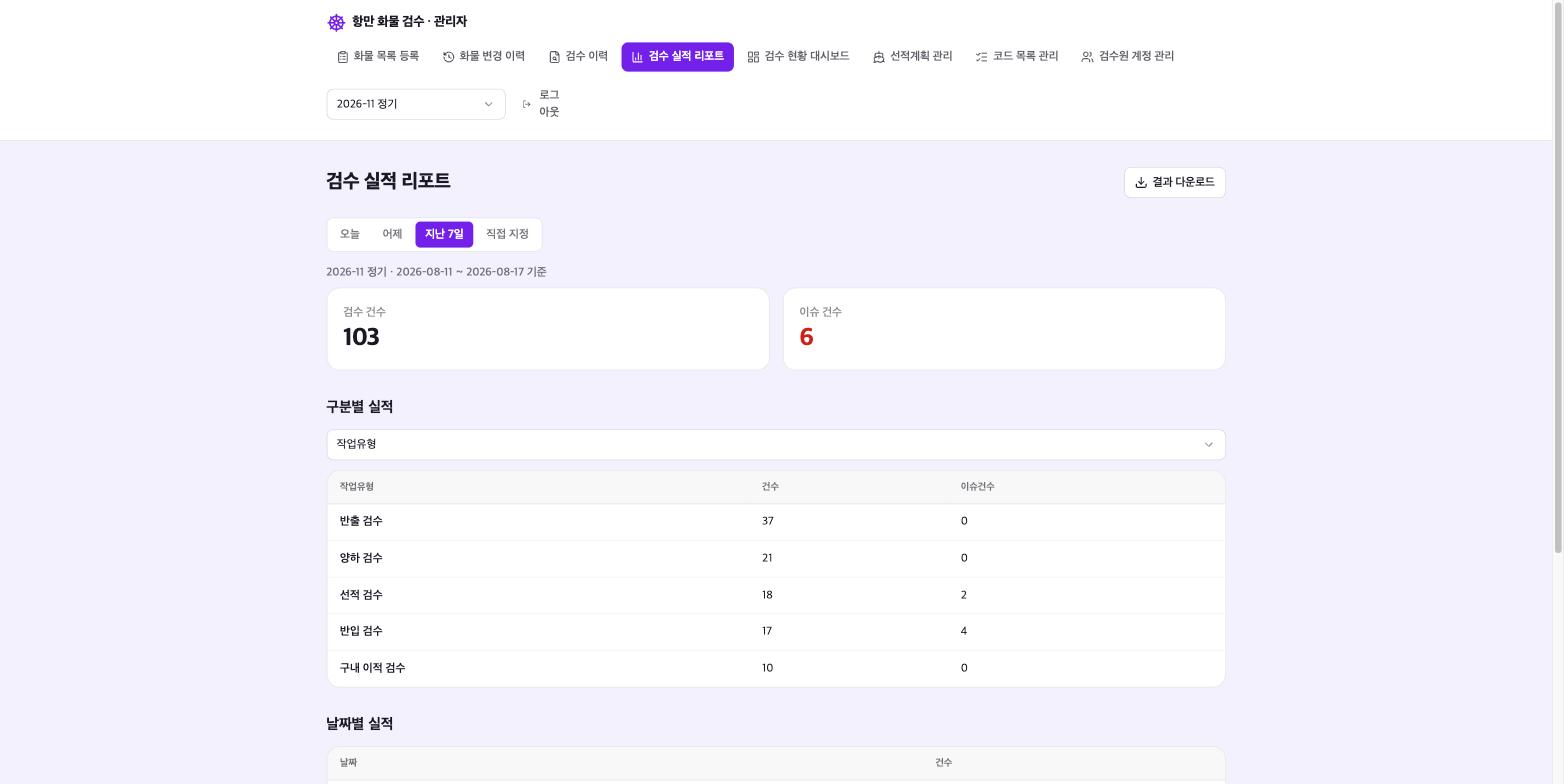Viewport: 1564px width, 784px height.
Task: Click the 구분별 실적 section heading
Action: 360,407
